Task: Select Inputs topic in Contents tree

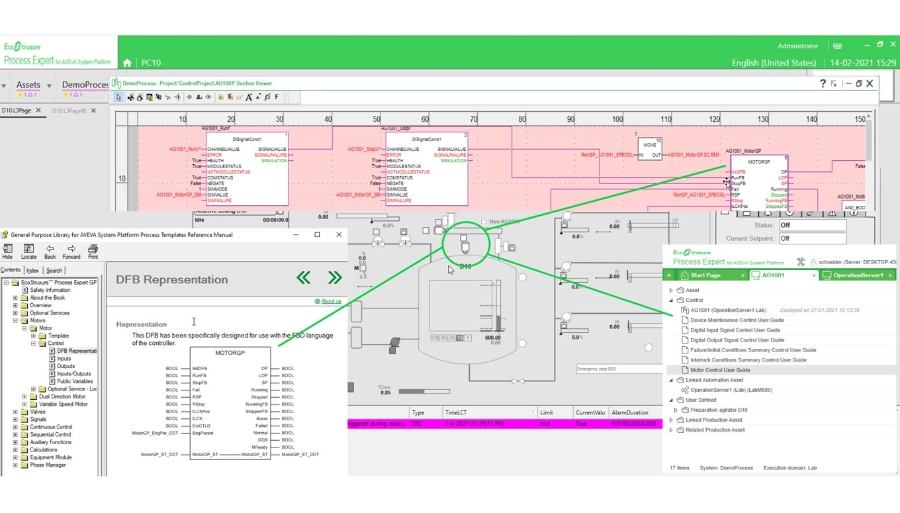Action: coord(64,358)
